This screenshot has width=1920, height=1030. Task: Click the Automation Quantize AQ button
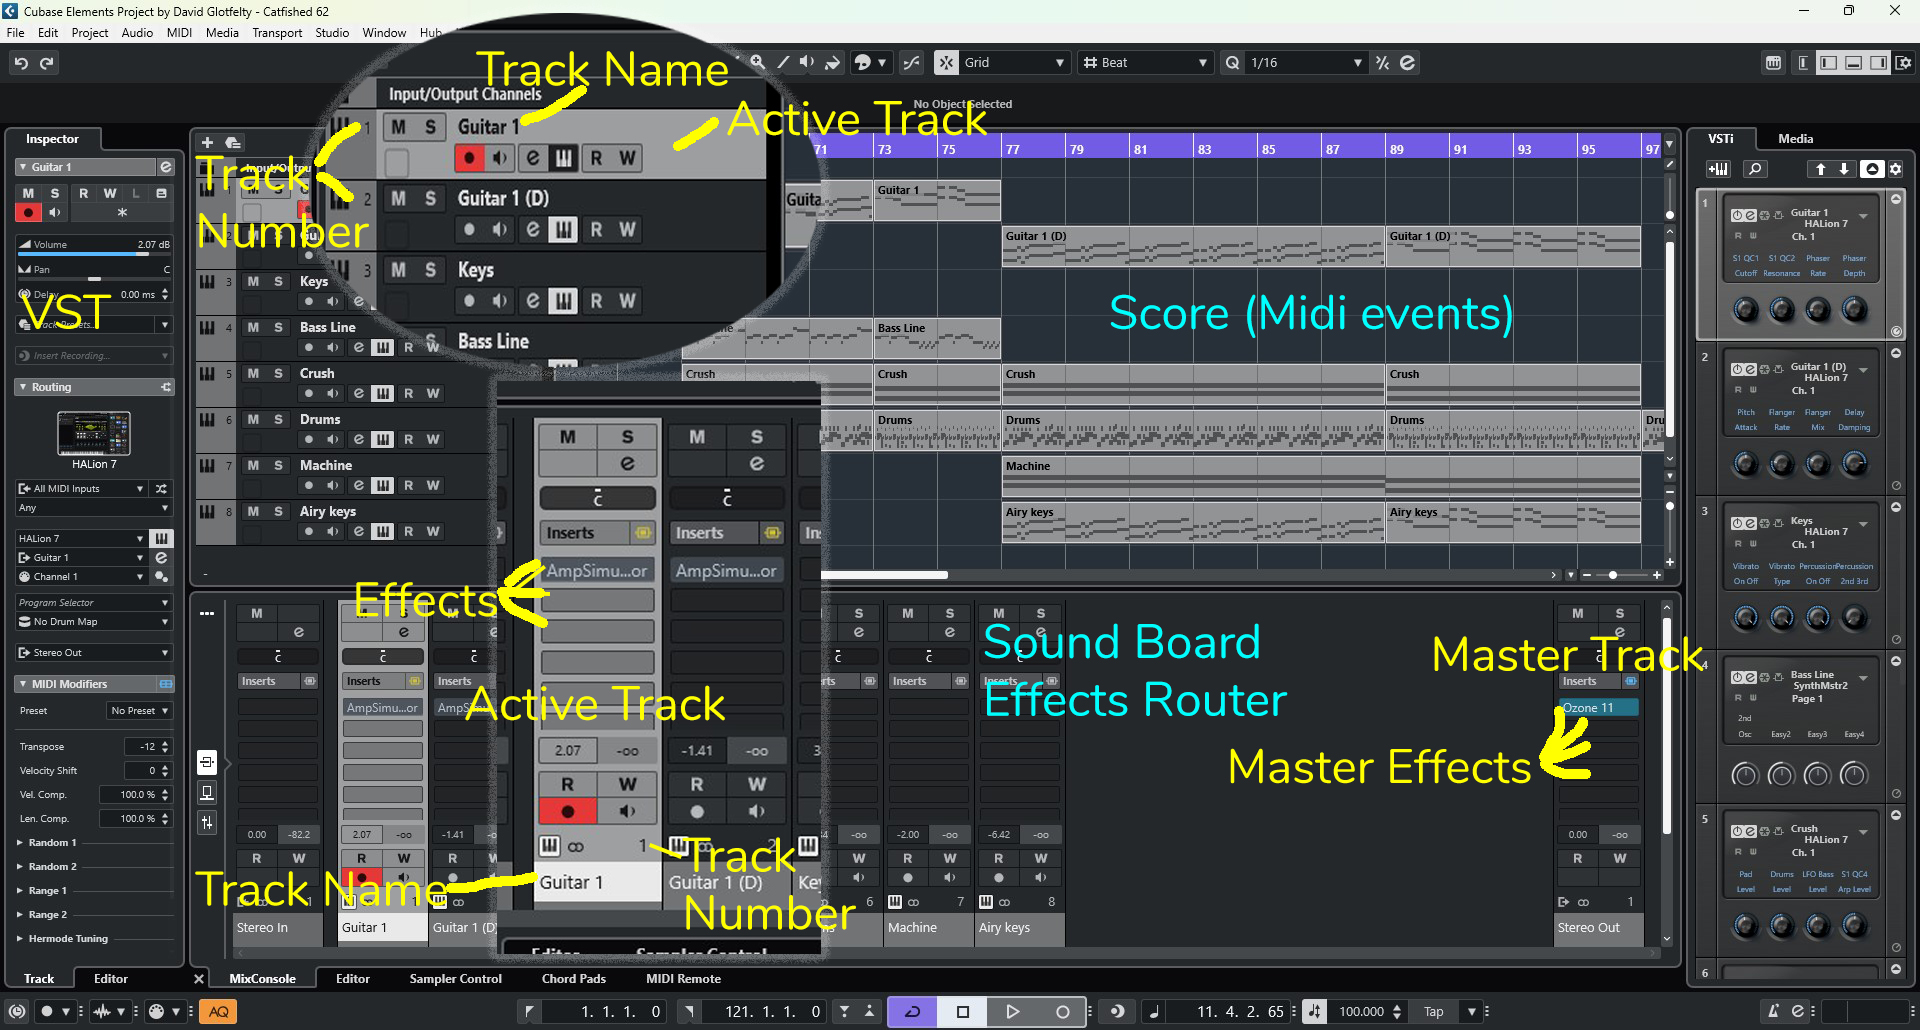[218, 1011]
